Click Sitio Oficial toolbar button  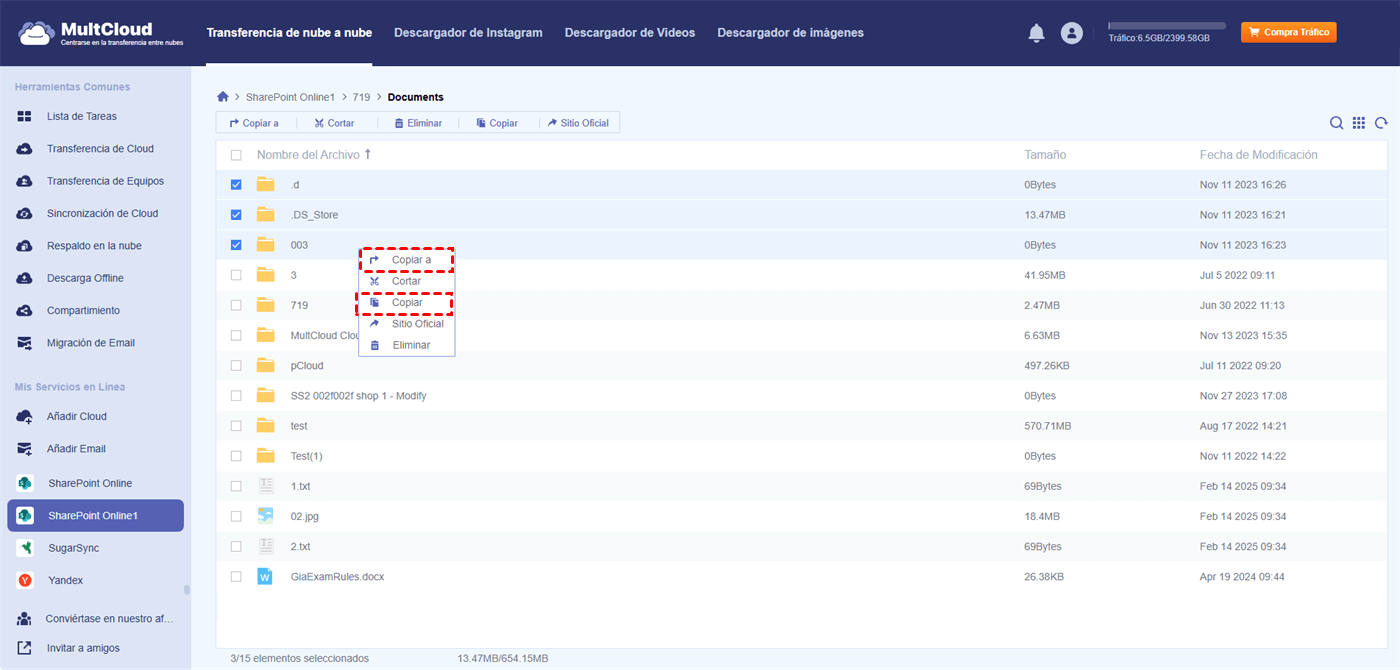click(579, 123)
